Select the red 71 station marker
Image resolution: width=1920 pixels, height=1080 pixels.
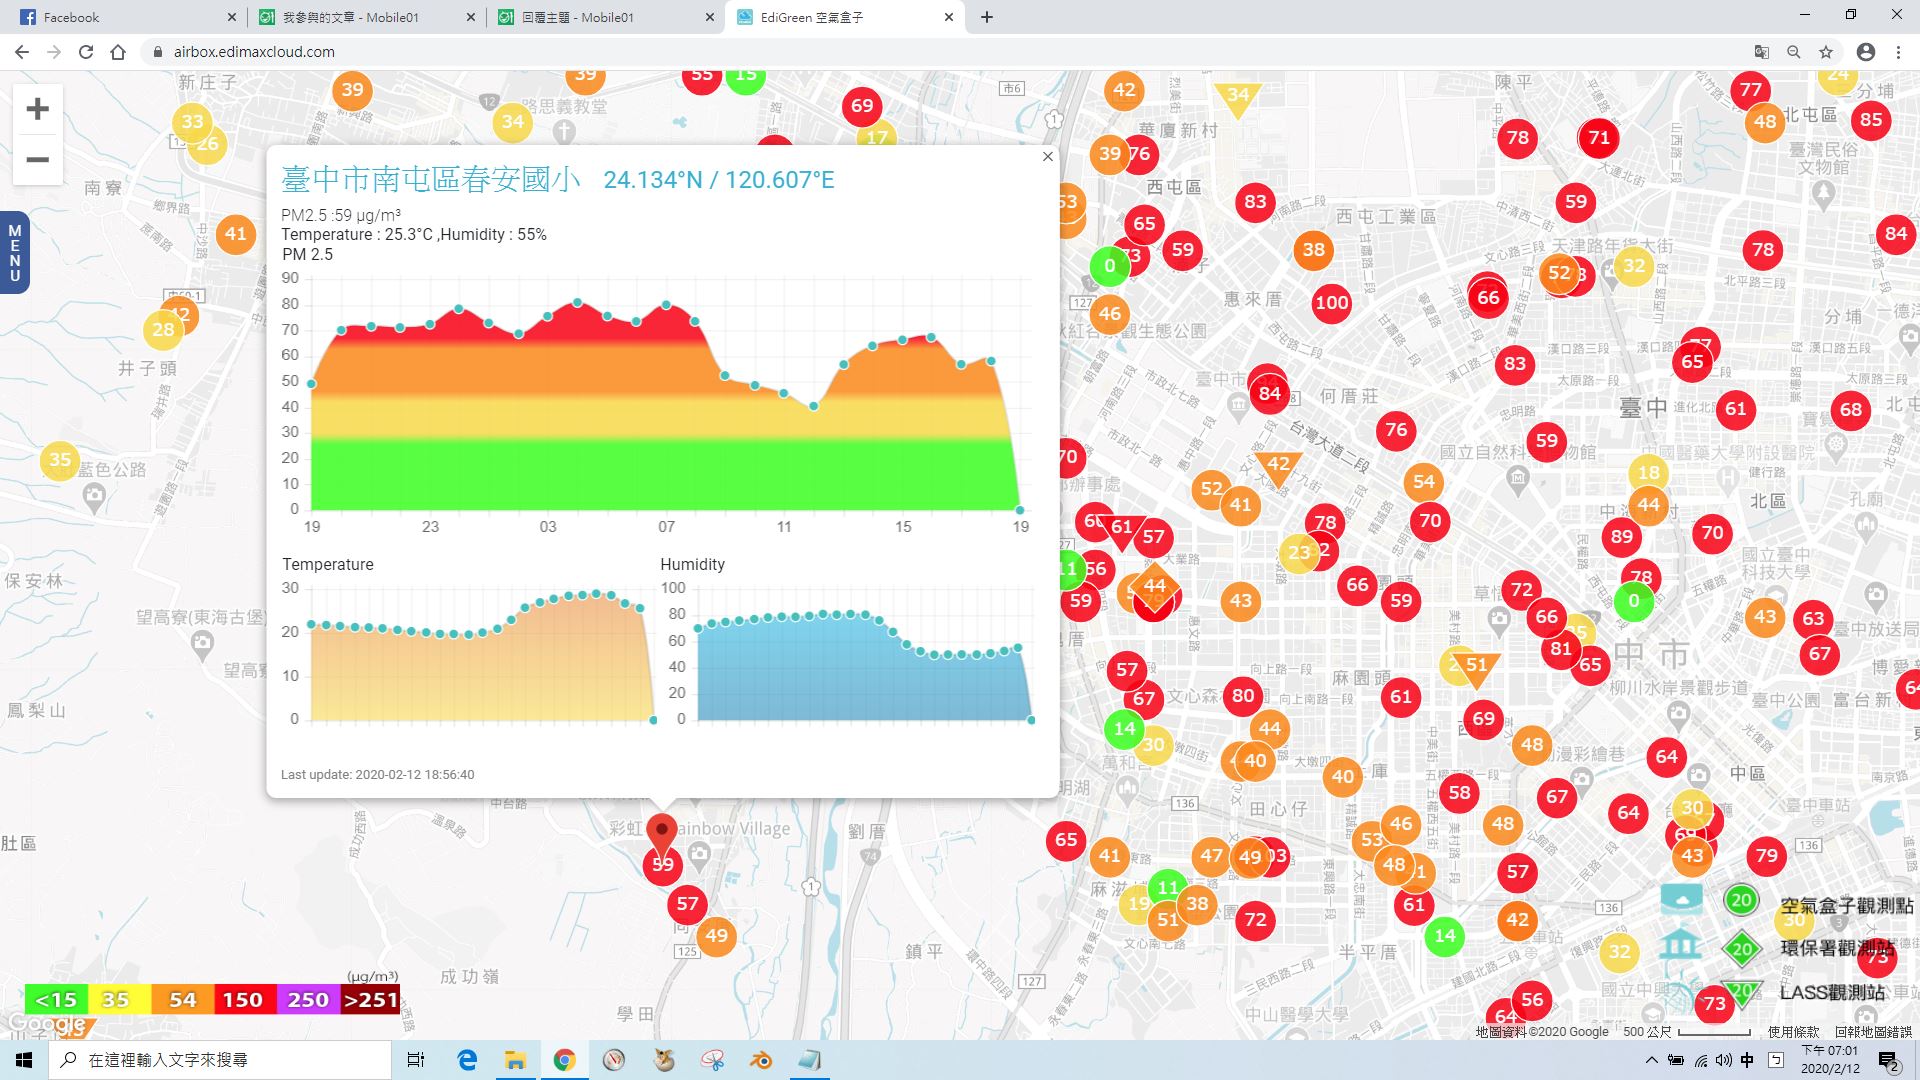click(x=1599, y=138)
